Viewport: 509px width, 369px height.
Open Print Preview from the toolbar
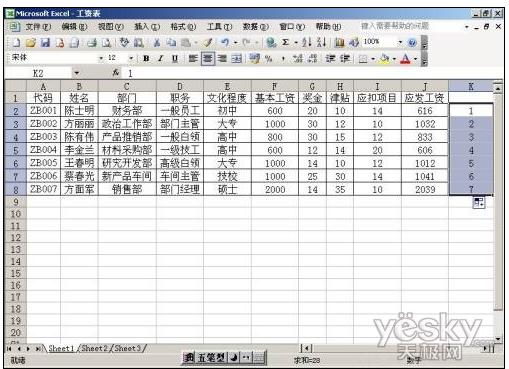coord(106,43)
